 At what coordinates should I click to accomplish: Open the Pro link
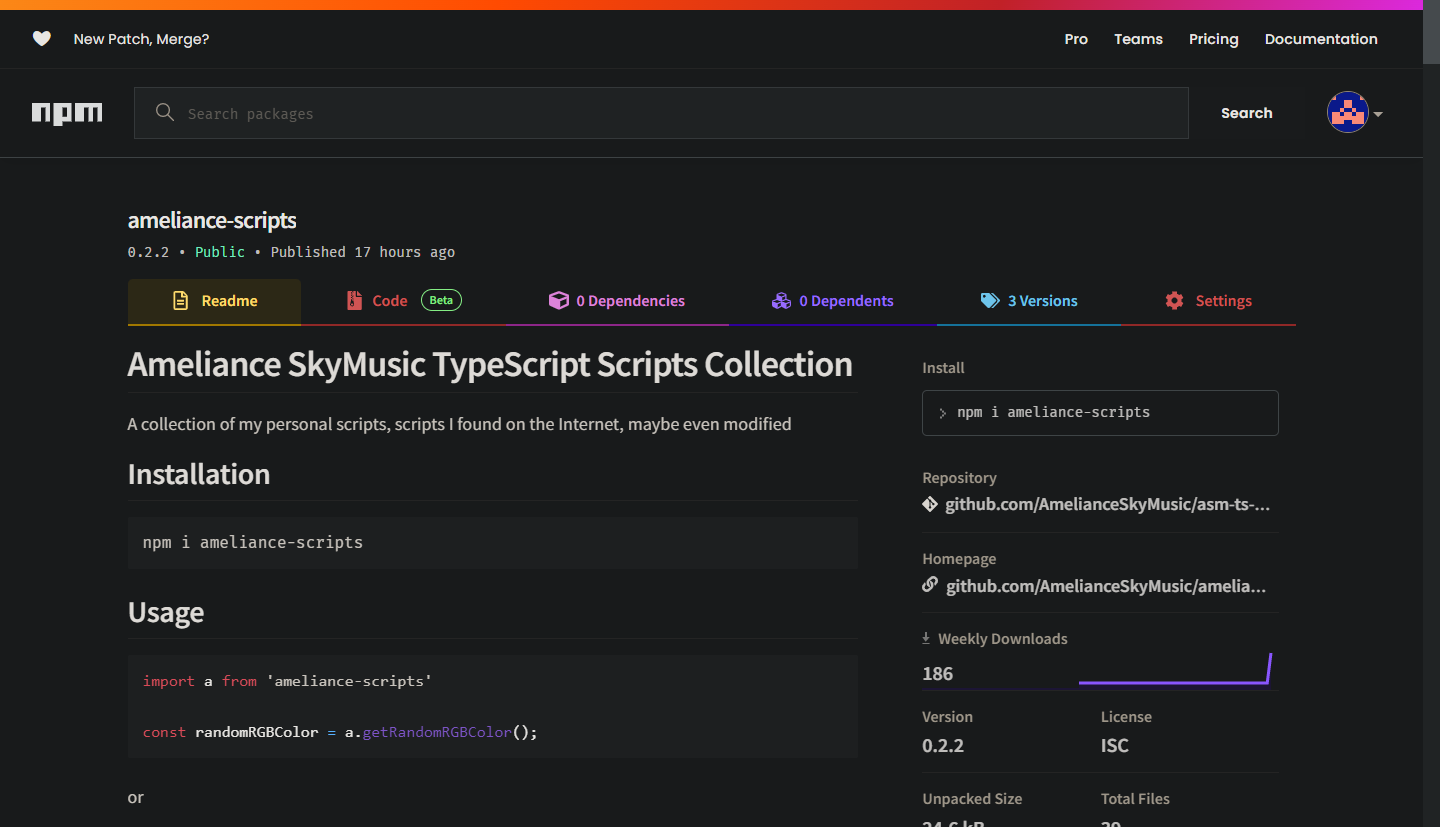tap(1076, 39)
